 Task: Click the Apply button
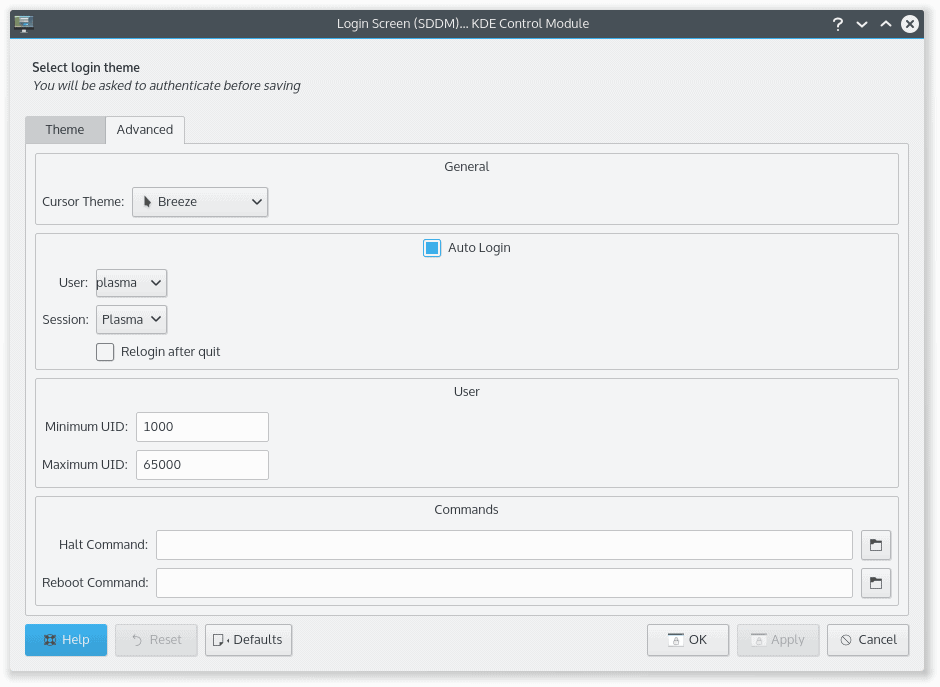tap(778, 640)
